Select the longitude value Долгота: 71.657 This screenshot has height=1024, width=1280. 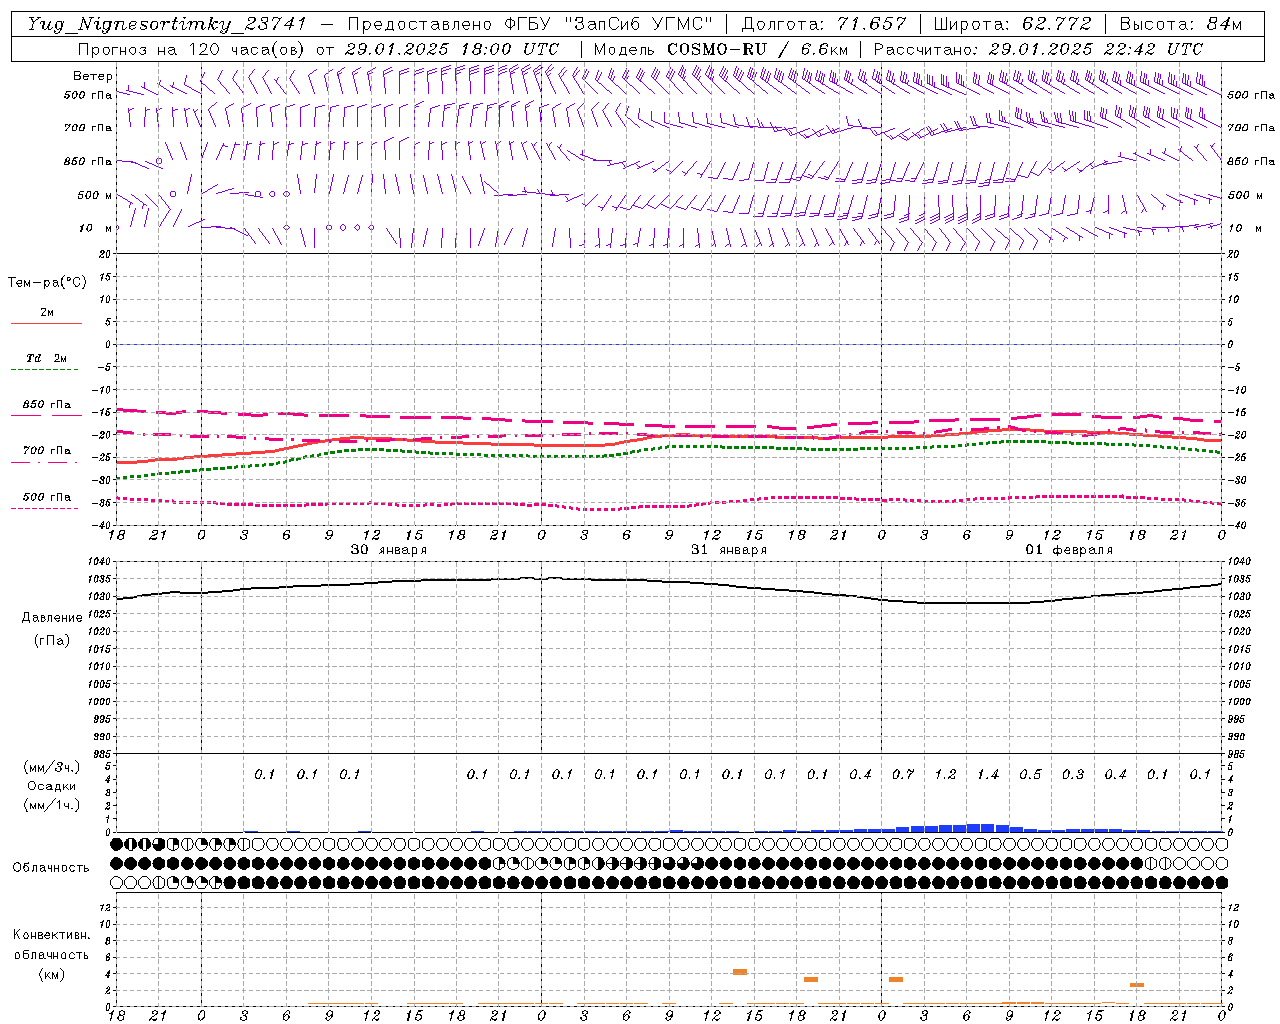click(x=824, y=24)
